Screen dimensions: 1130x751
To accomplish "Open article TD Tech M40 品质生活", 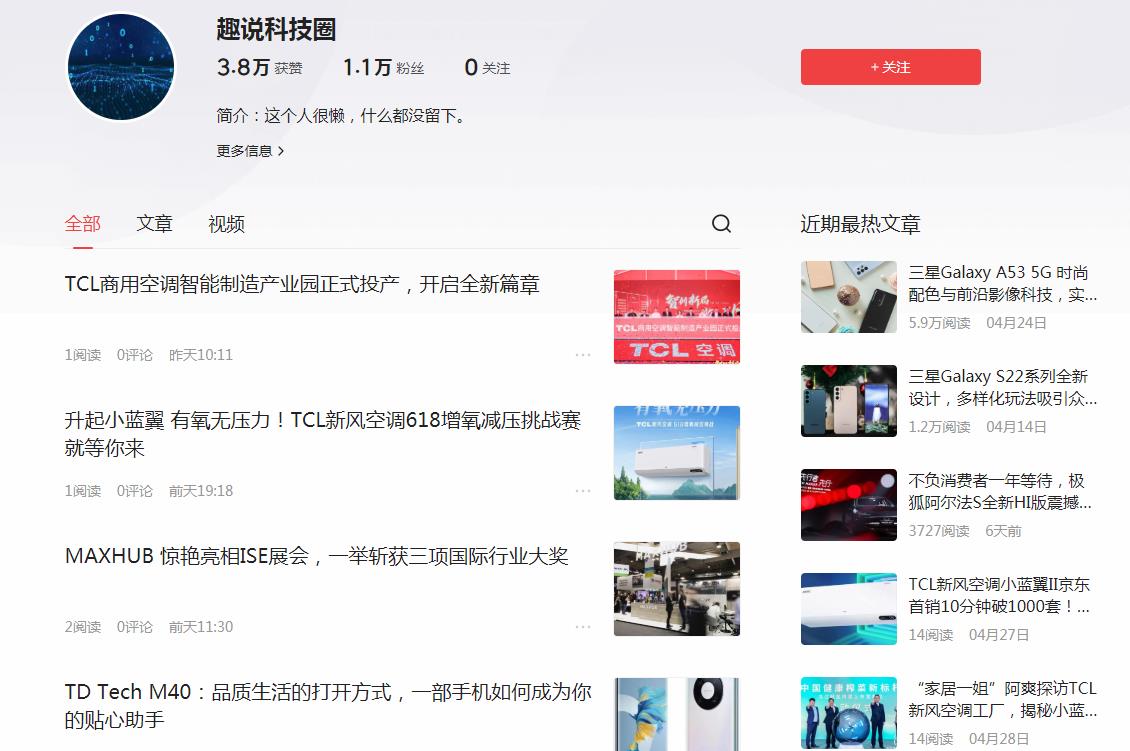I will (328, 706).
